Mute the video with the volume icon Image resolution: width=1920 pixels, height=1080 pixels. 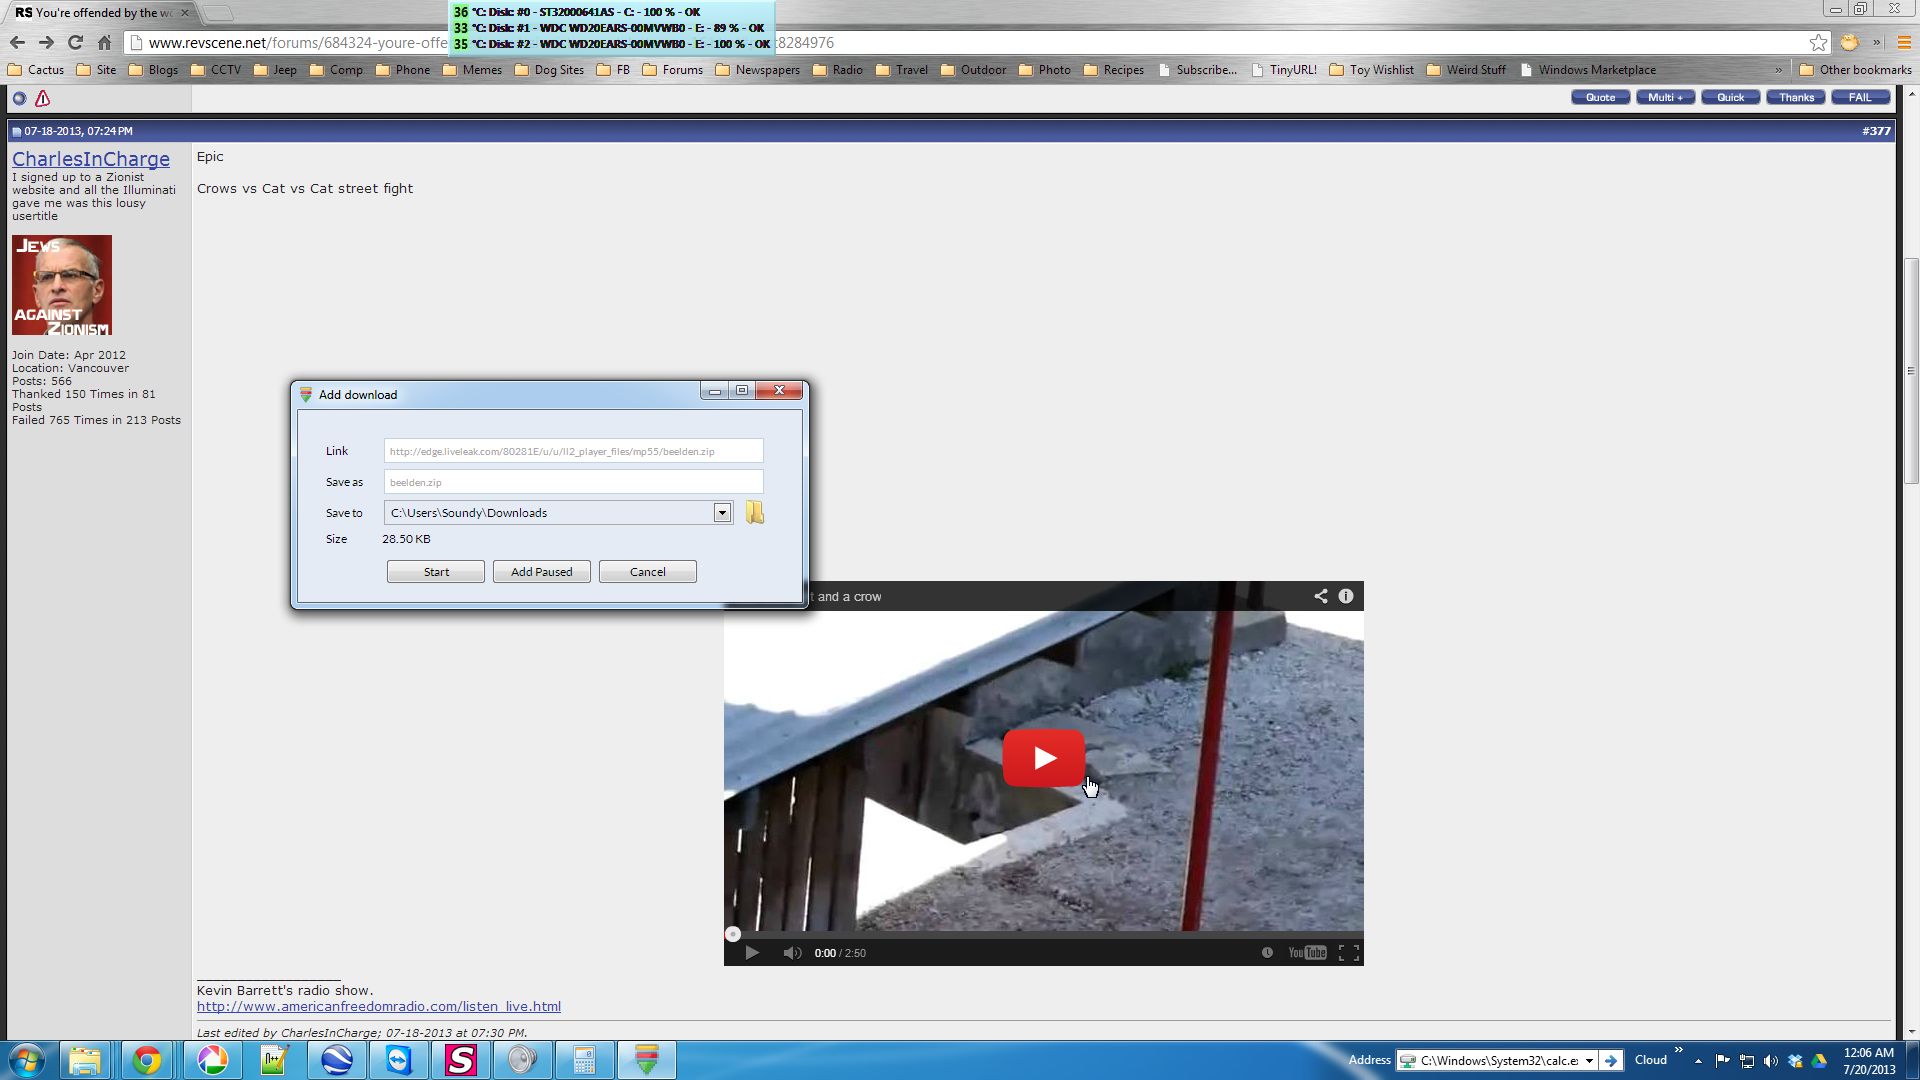click(x=792, y=953)
